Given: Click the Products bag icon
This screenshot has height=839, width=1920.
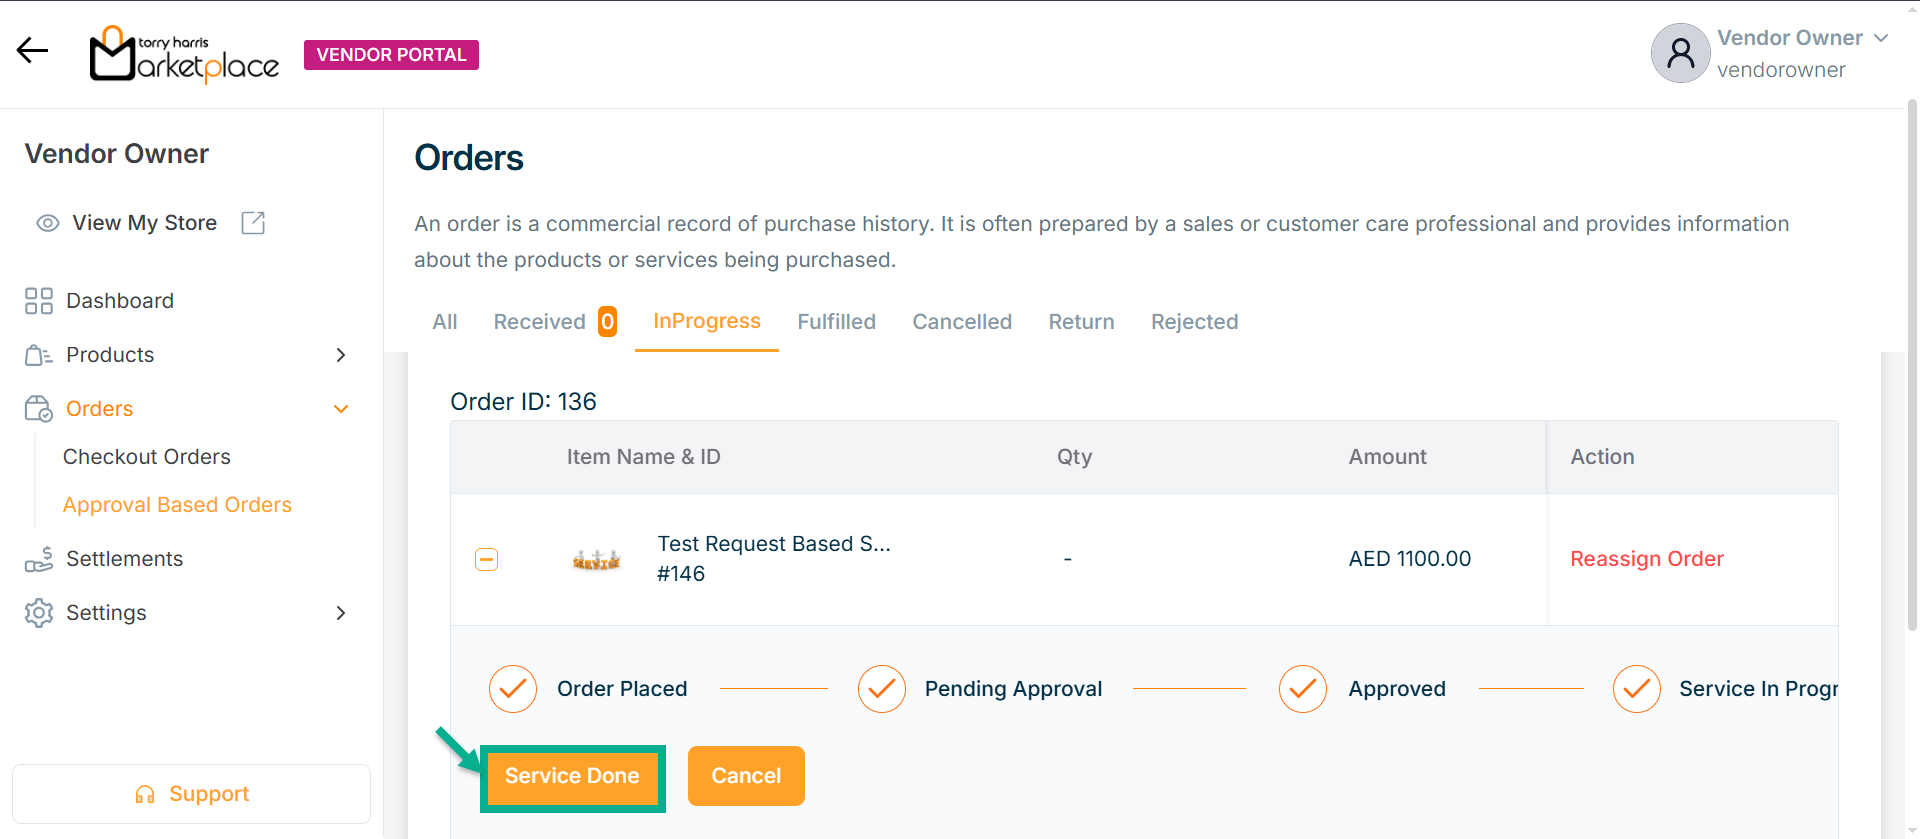Looking at the screenshot, I should tap(39, 355).
